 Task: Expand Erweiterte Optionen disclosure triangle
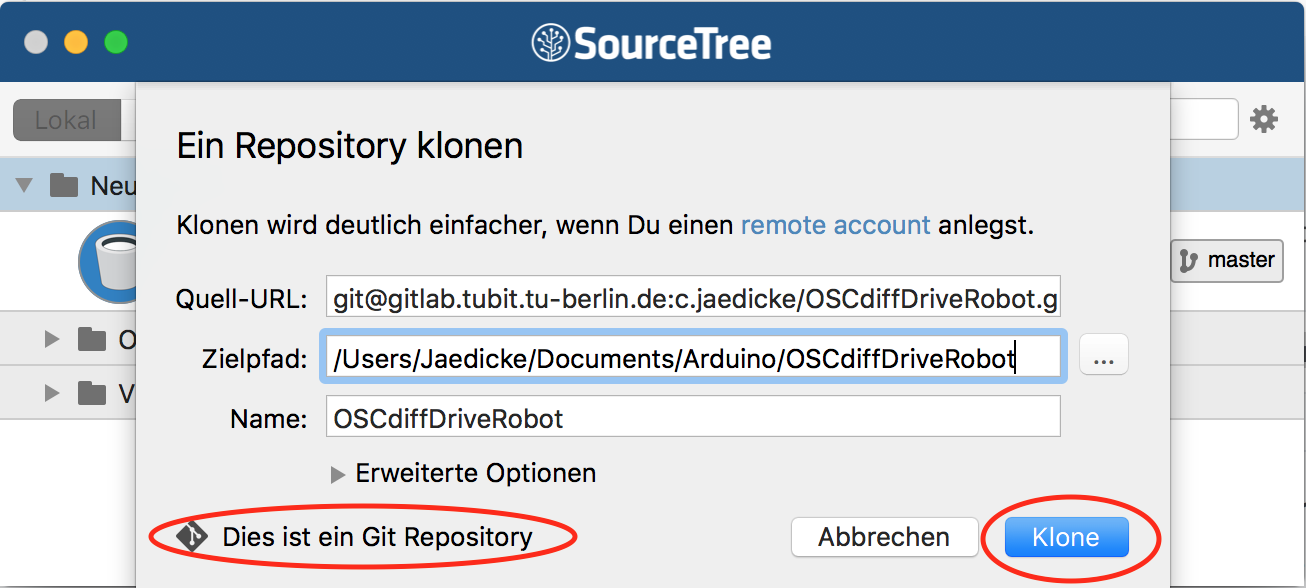coord(338,474)
